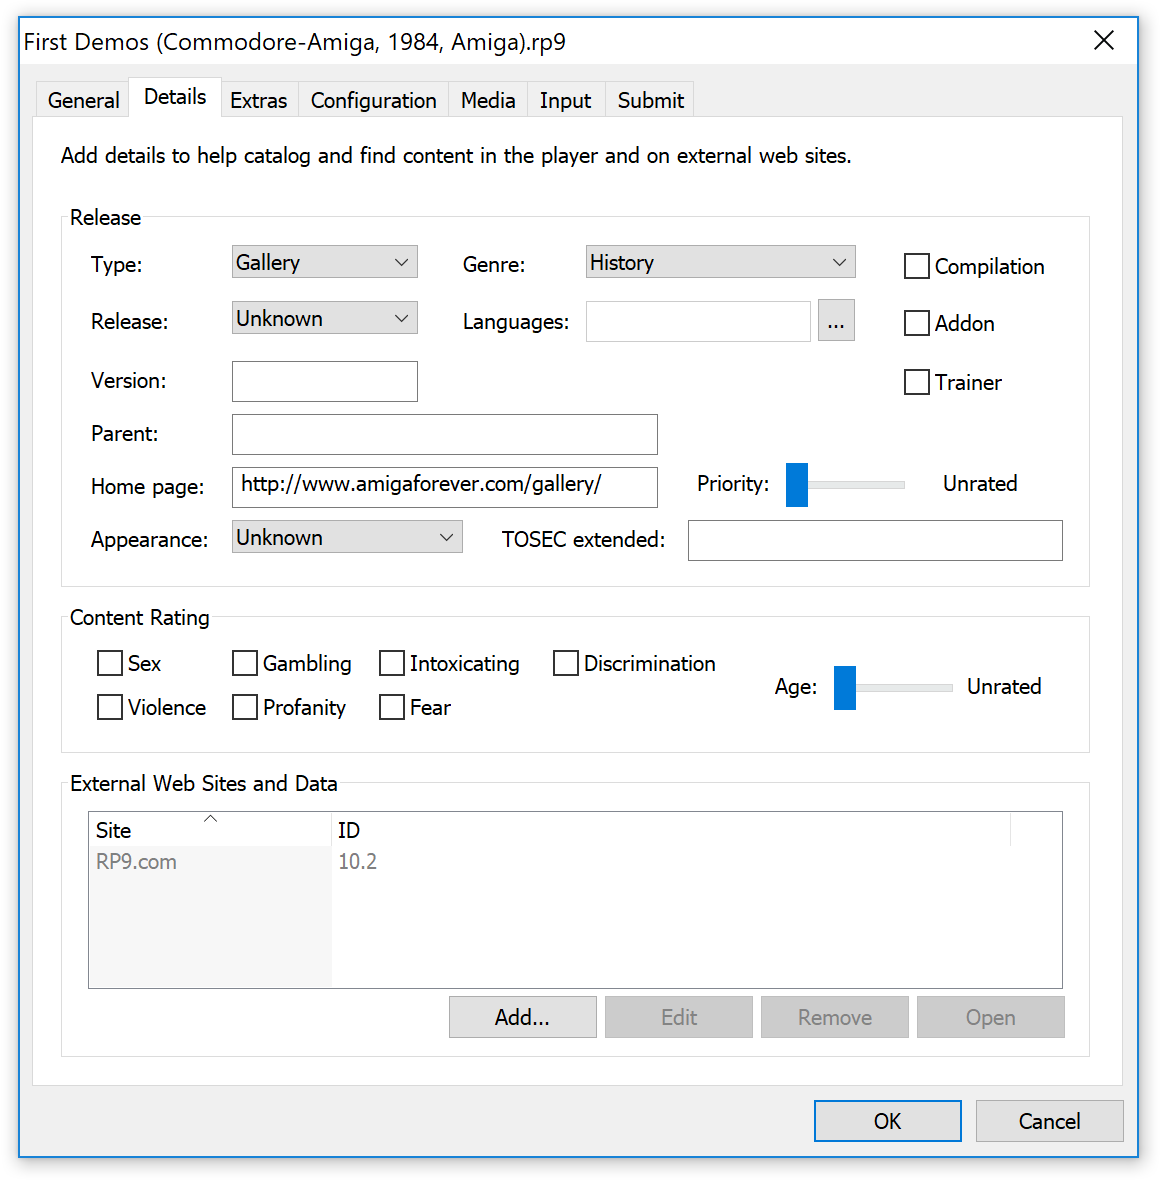Confirm with the OK button
Viewport: 1160px width, 1180px height.
[x=887, y=1121]
